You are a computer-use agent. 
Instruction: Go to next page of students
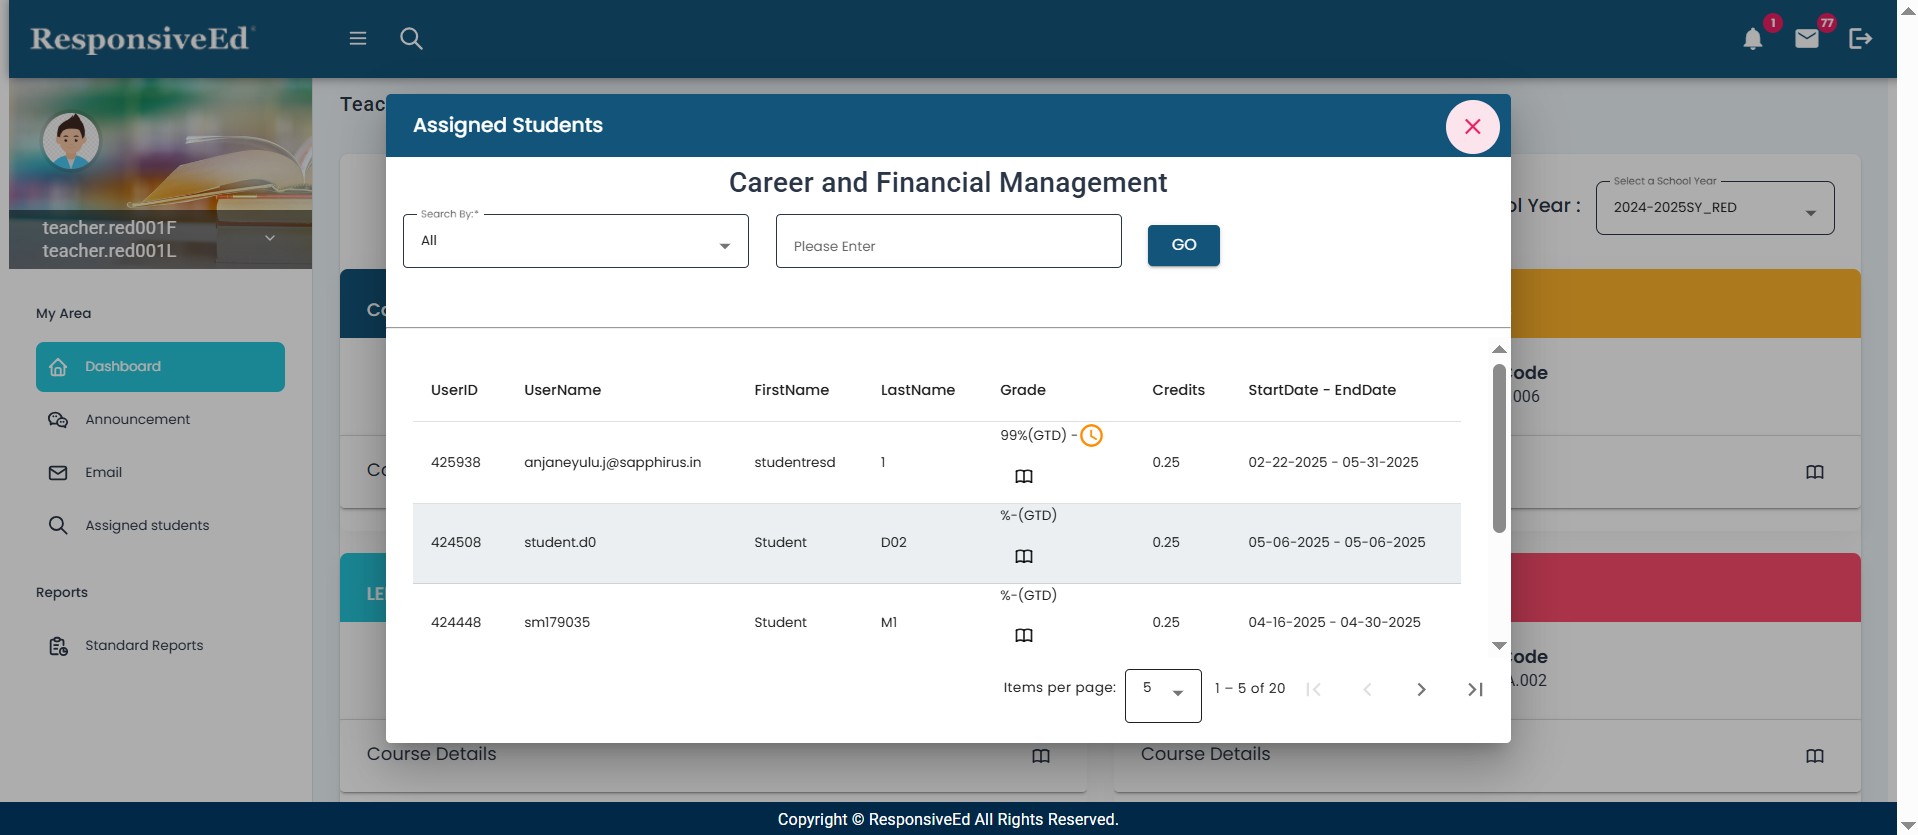point(1421,689)
